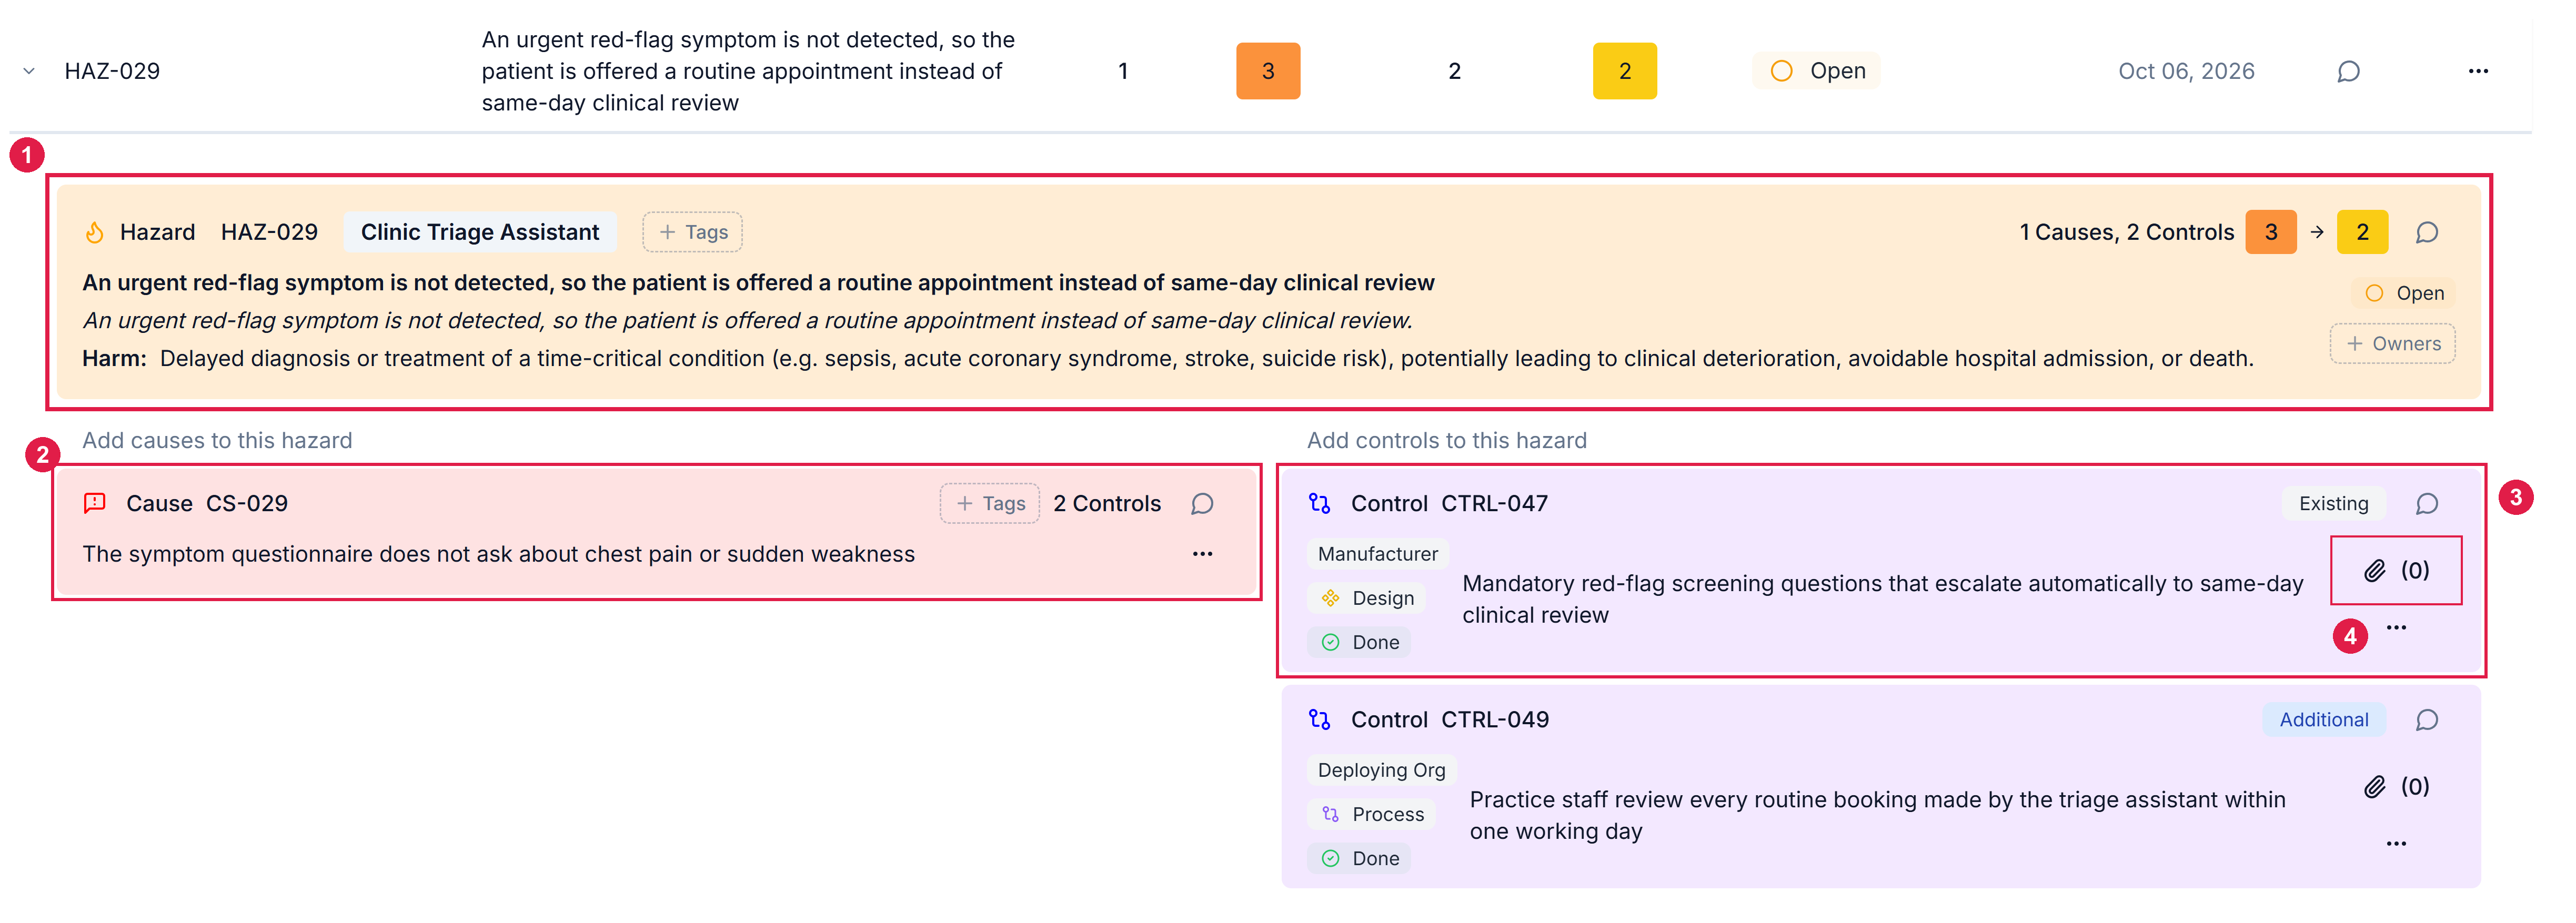The width and height of the screenshot is (2576, 923).
Task: Click Add causes to this hazard
Action: pyautogui.click(x=217, y=440)
